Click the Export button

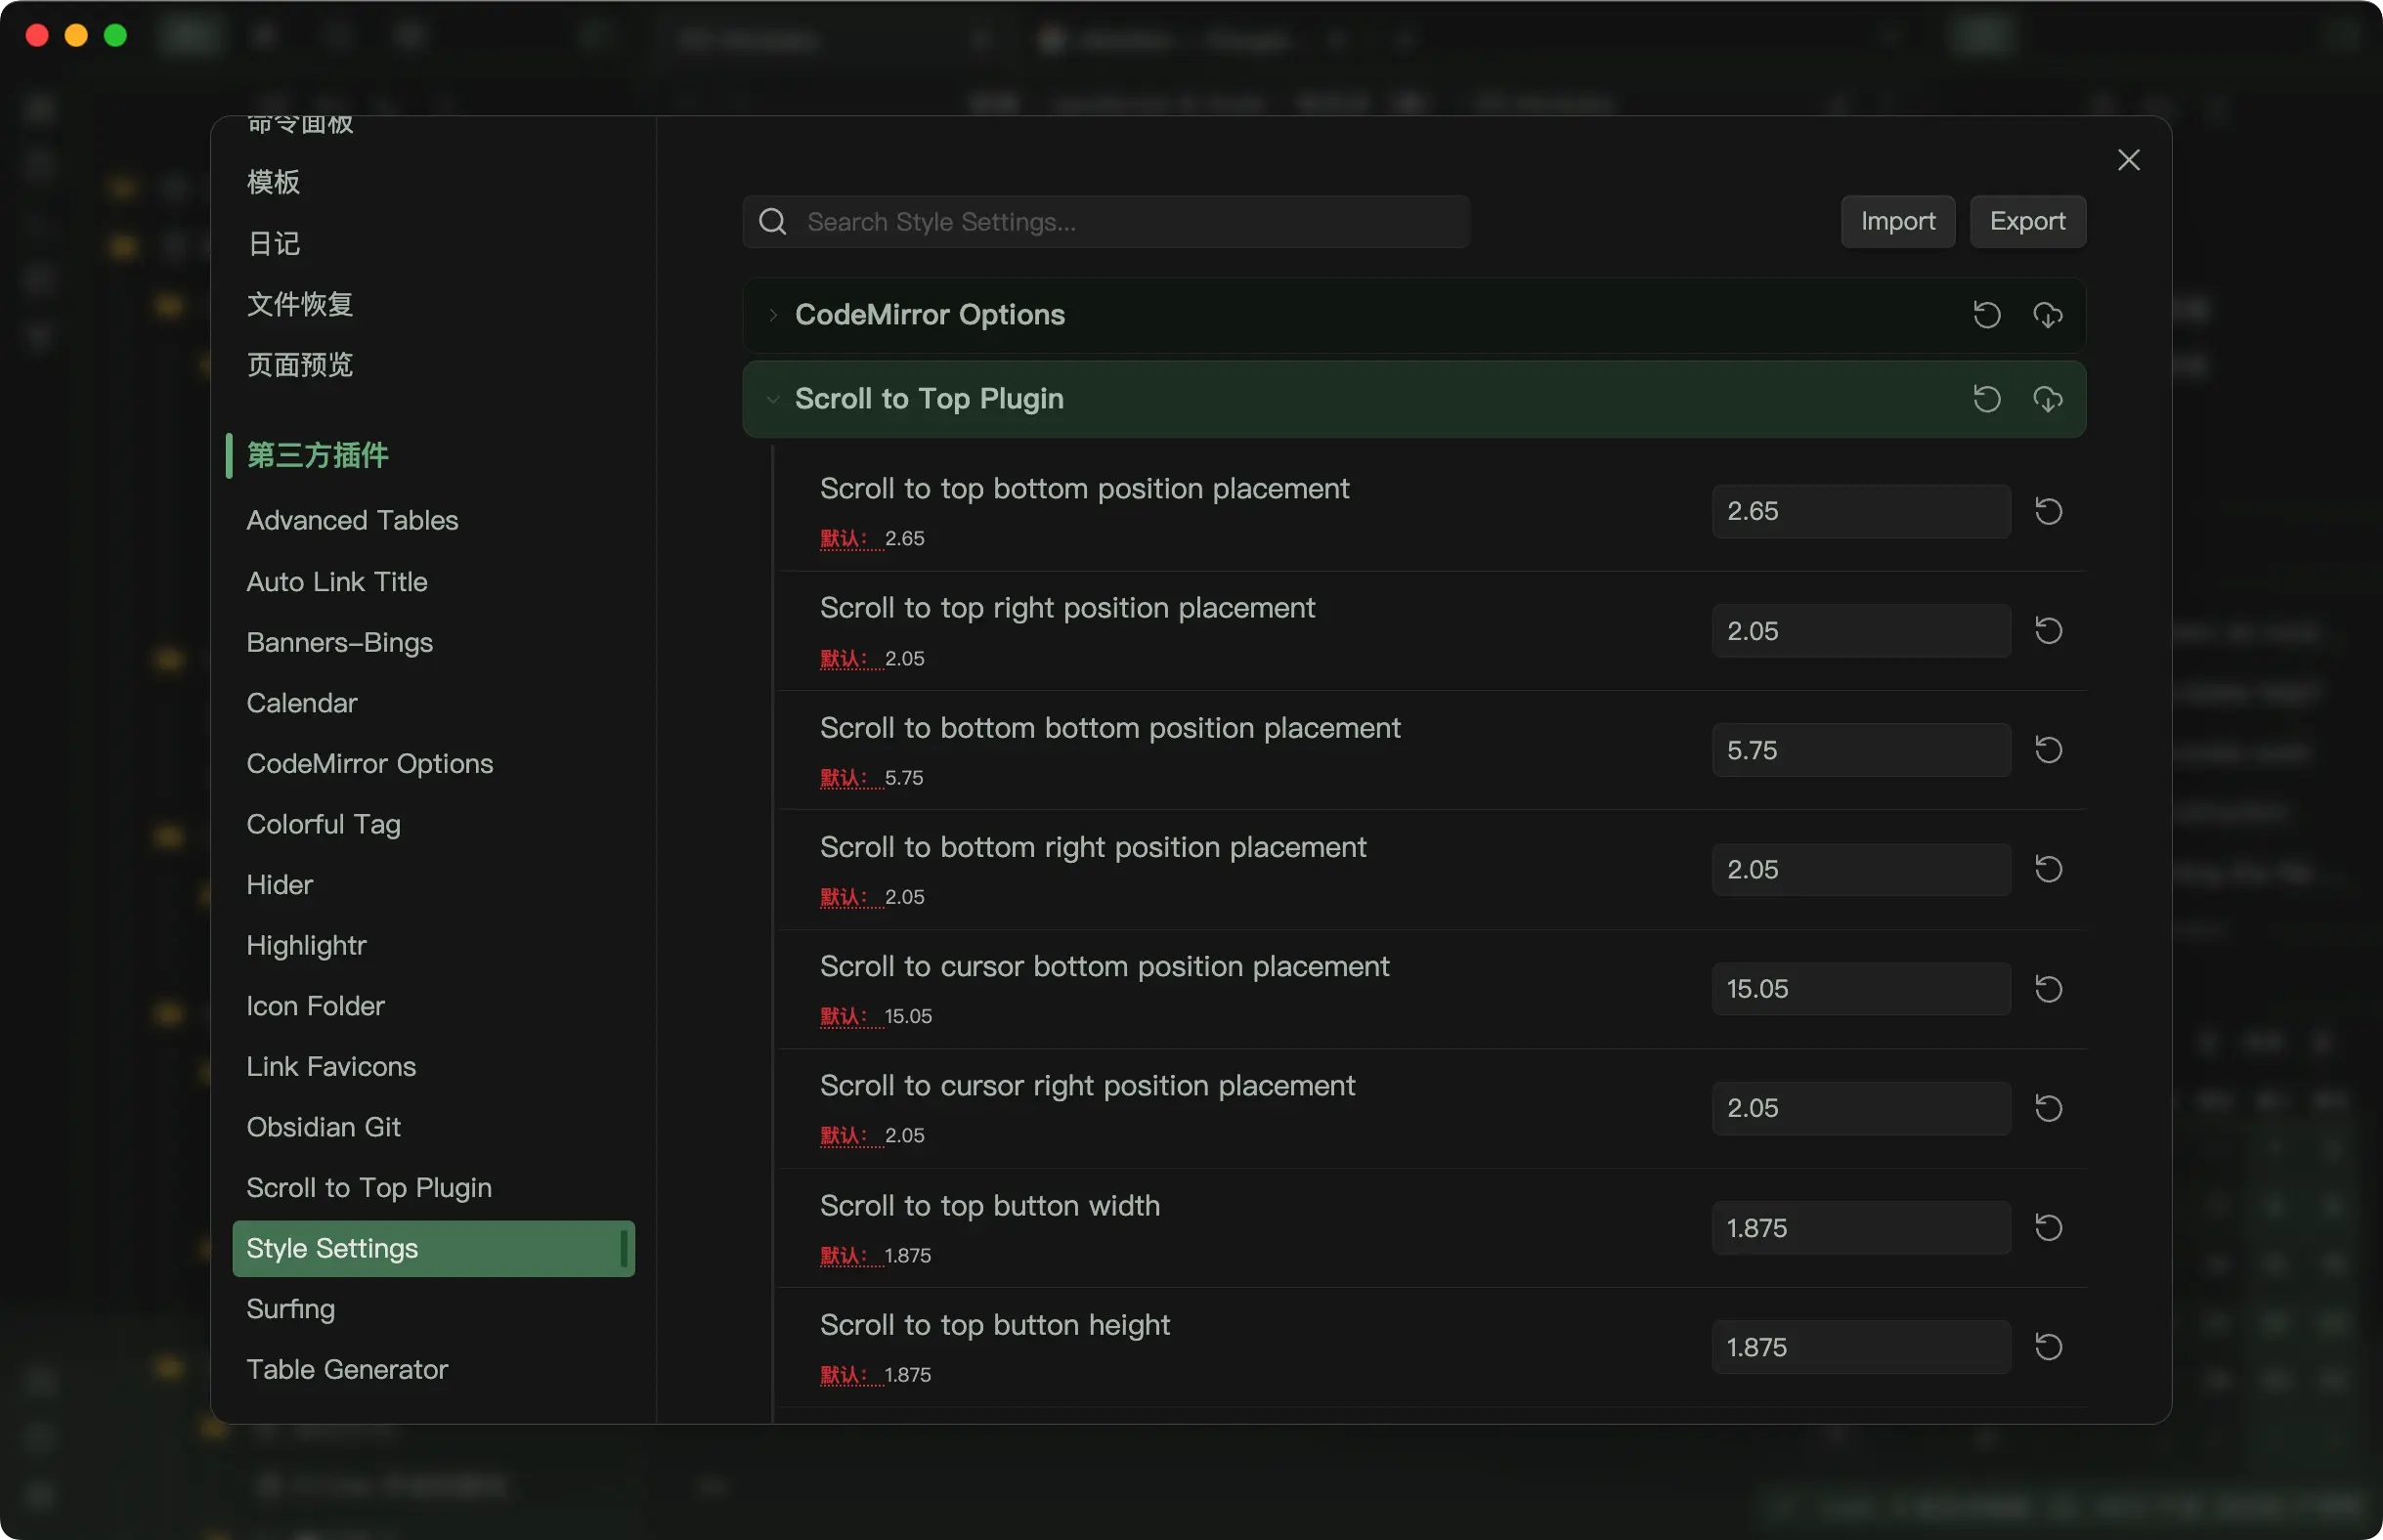[x=2027, y=221]
